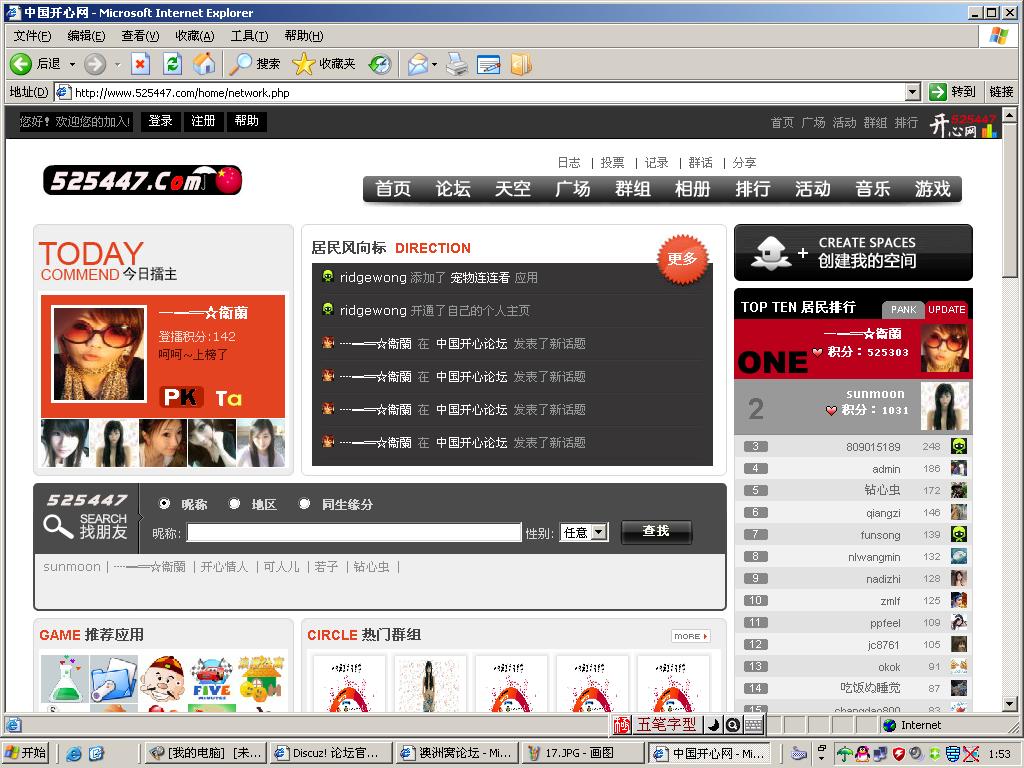The width and height of the screenshot is (1024, 768).
Task: Click the 登录 login button
Action: (x=160, y=121)
